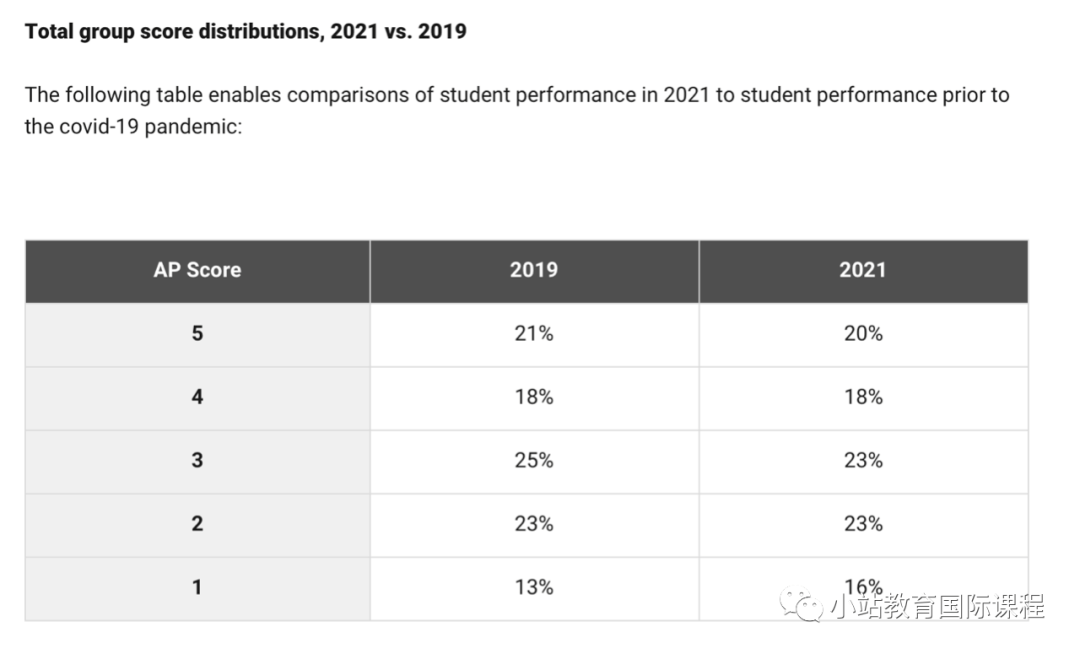Click the AP Score 5 row label
The height and width of the screenshot is (654, 1080).
tap(197, 334)
